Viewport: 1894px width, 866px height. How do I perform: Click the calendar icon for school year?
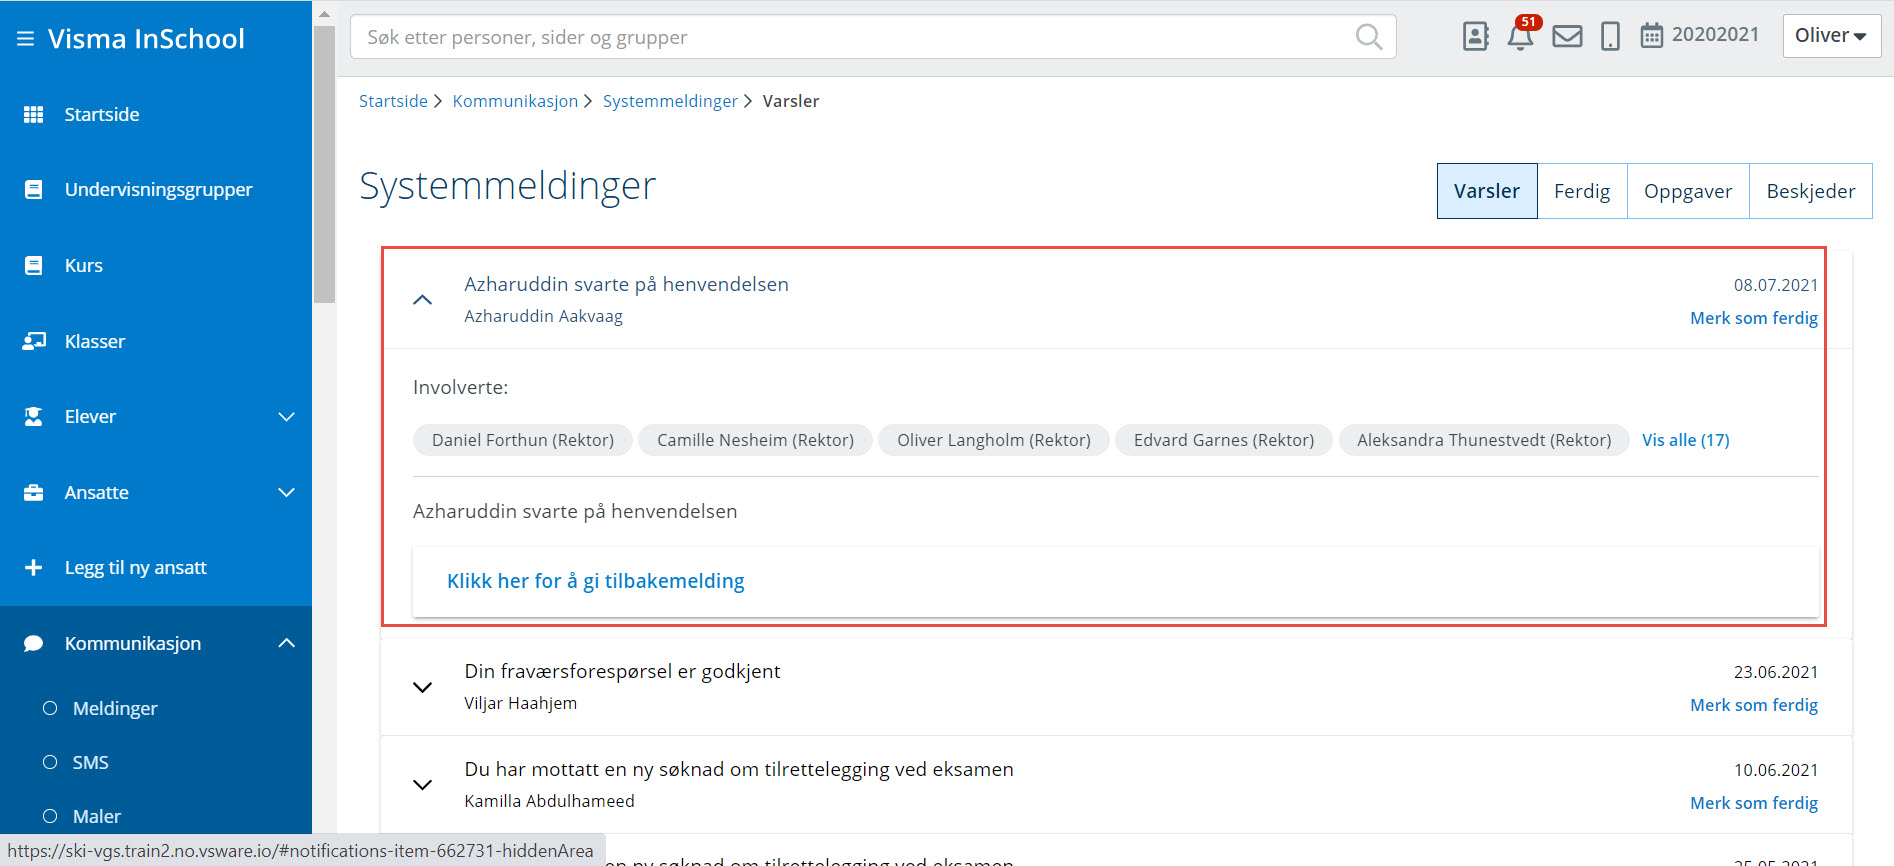pyautogui.click(x=1651, y=36)
